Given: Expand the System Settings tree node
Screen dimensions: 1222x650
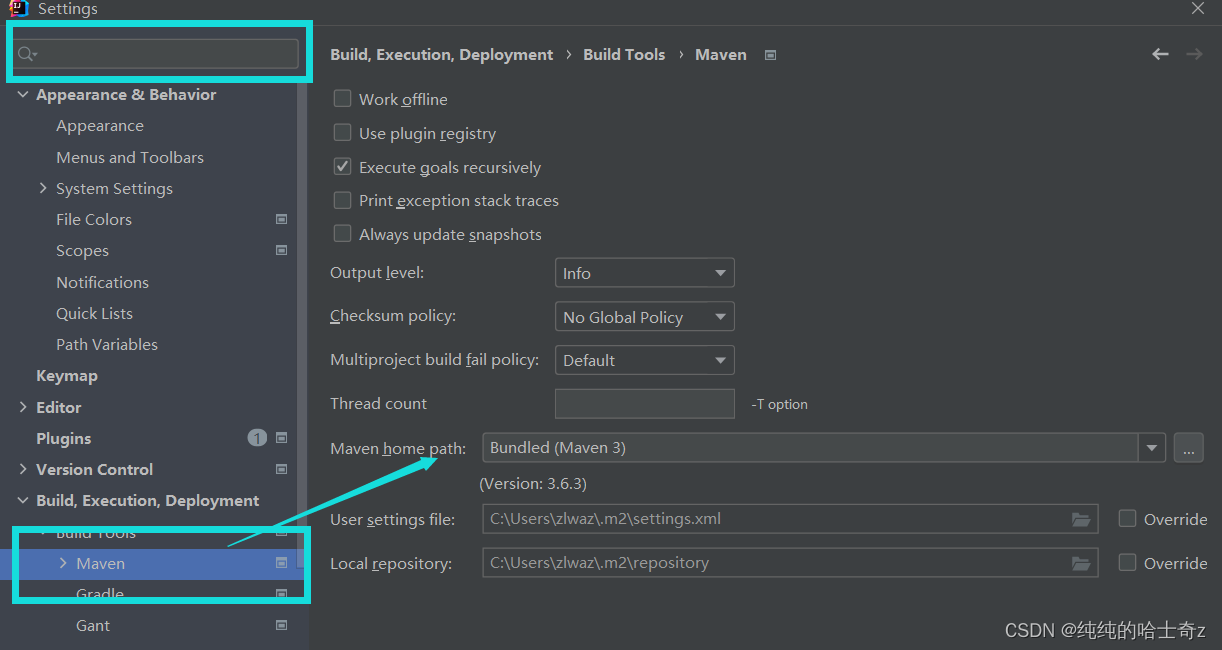Looking at the screenshot, I should (x=43, y=188).
